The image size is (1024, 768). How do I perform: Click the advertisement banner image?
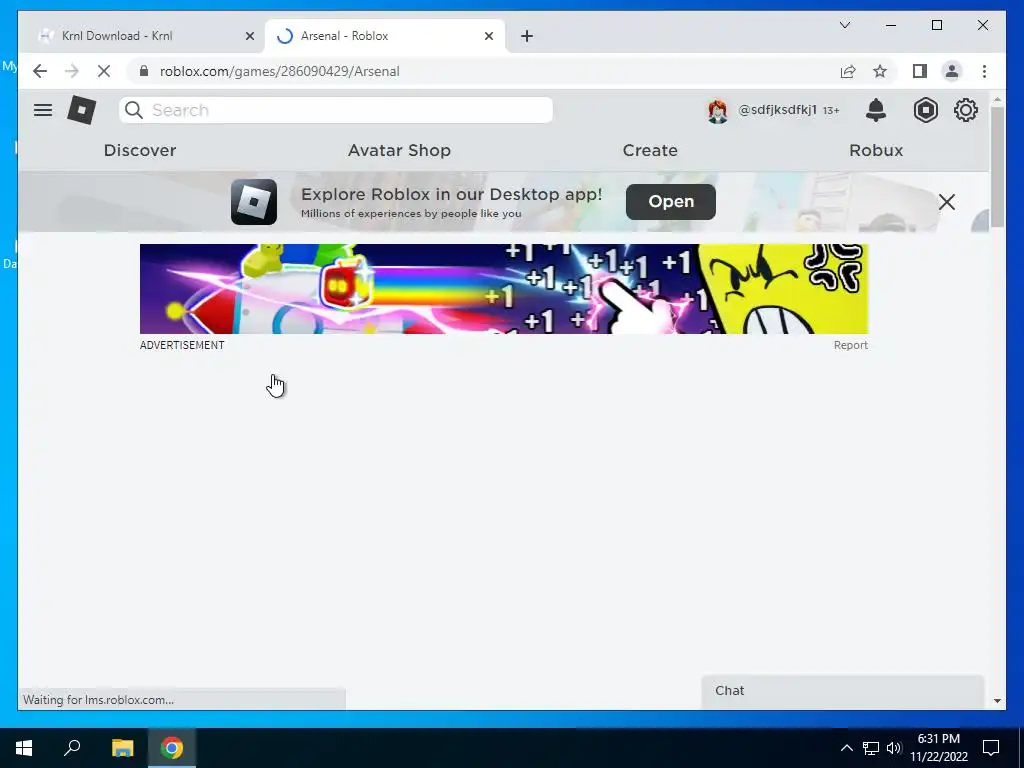point(504,289)
